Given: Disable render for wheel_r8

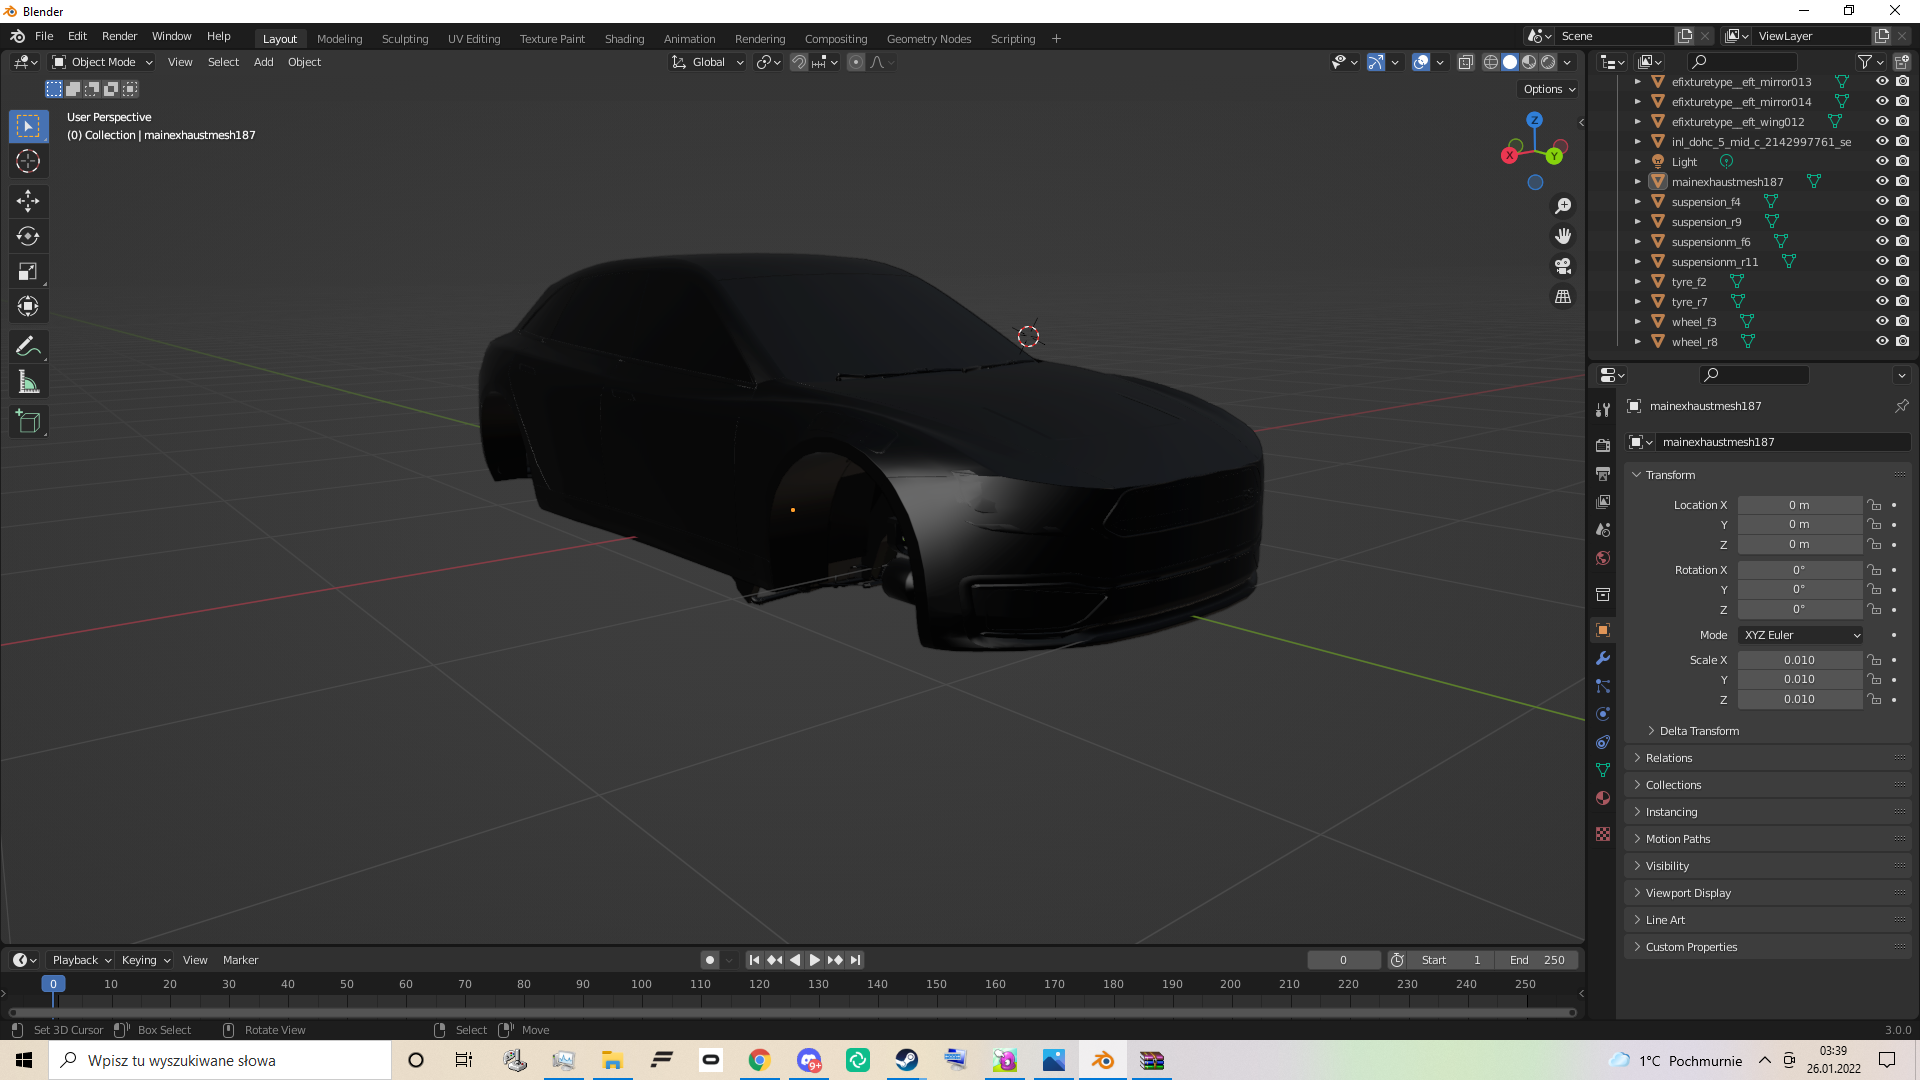Looking at the screenshot, I should coord(1902,341).
